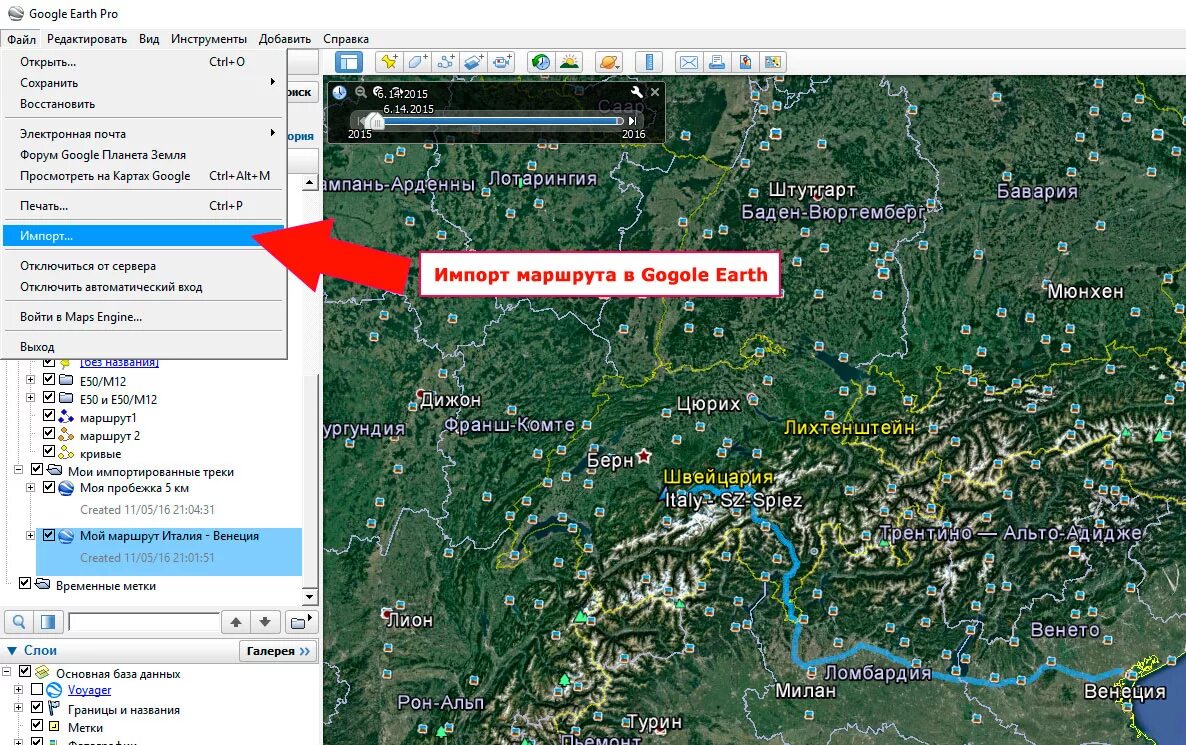Click into the Places search field
Image resolution: width=1186 pixels, height=745 pixels.
tap(144, 622)
